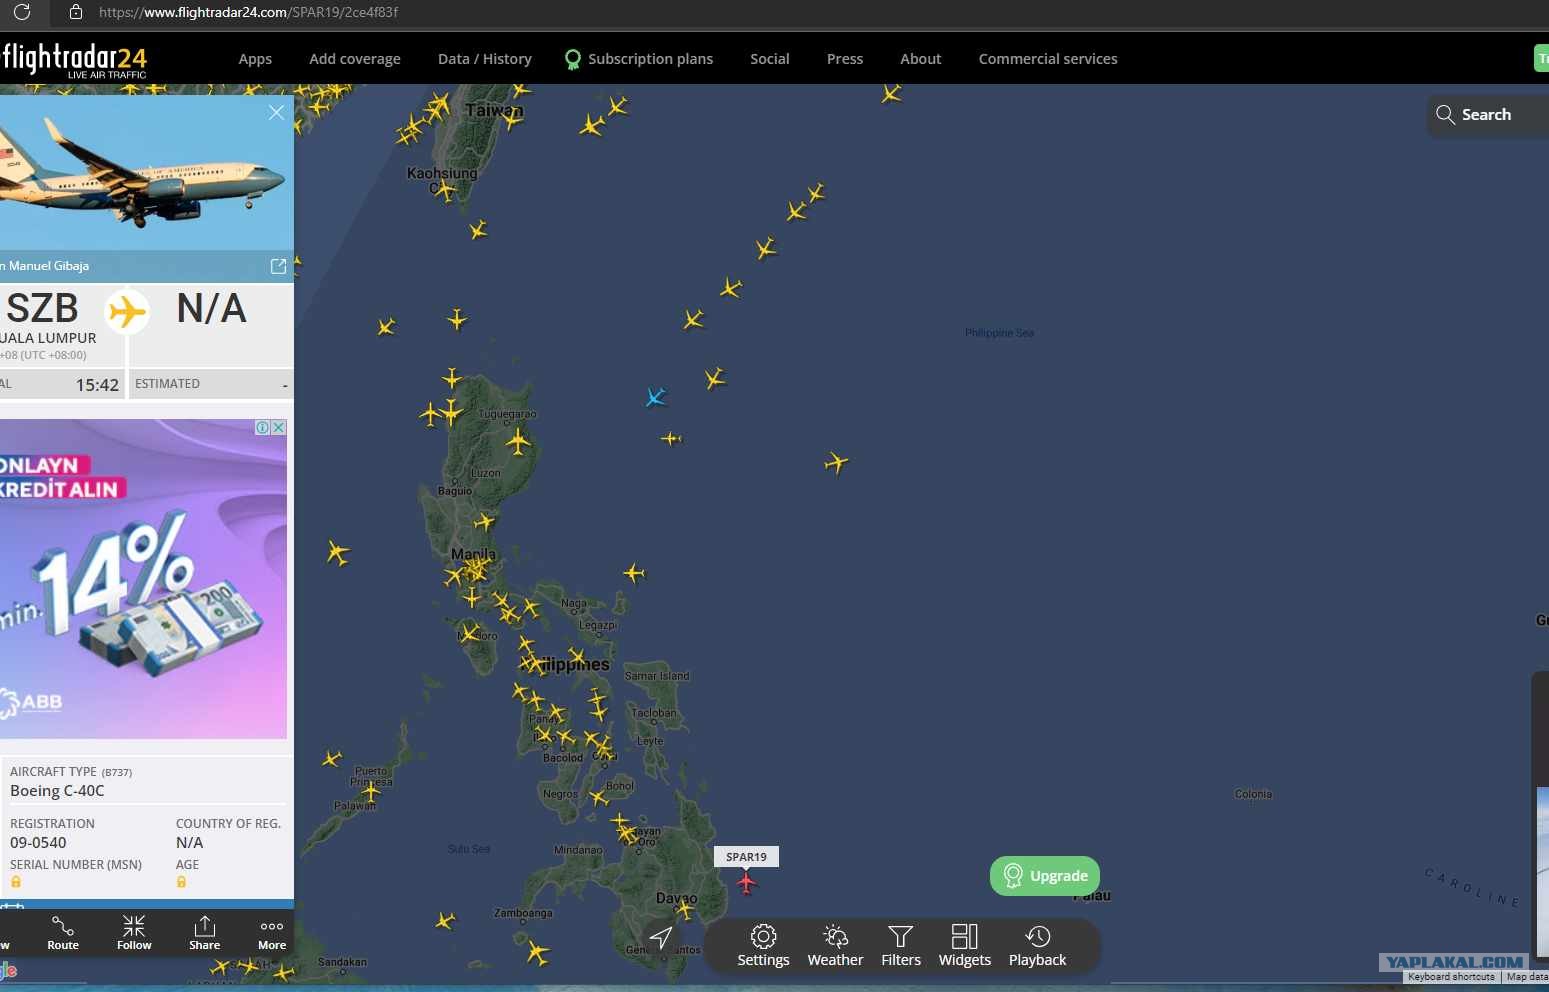Screen dimensions: 1549x992
Task: Open Subscription plans page
Action: point(639,59)
